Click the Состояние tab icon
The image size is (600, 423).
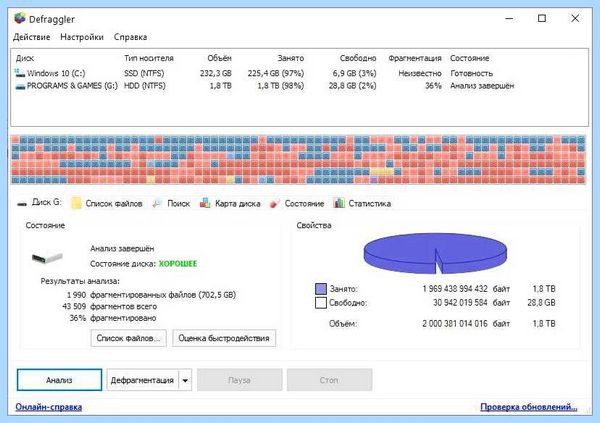[x=275, y=203]
